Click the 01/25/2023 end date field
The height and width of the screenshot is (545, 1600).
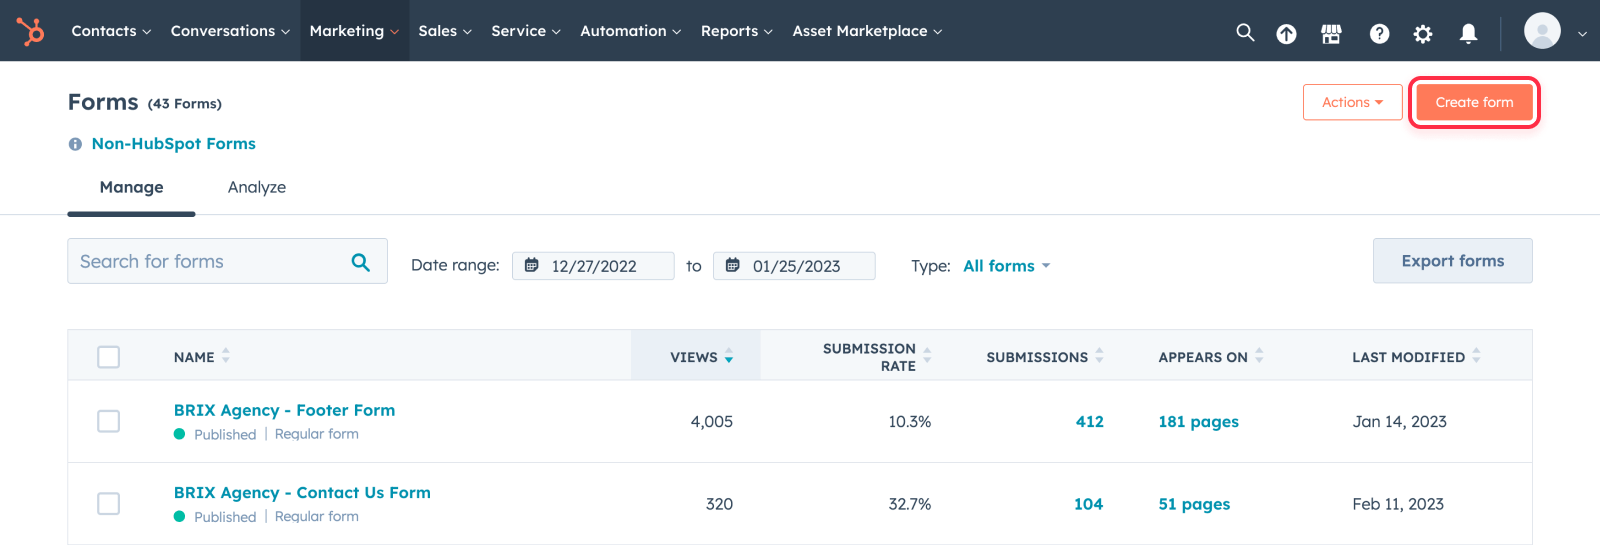[794, 266]
